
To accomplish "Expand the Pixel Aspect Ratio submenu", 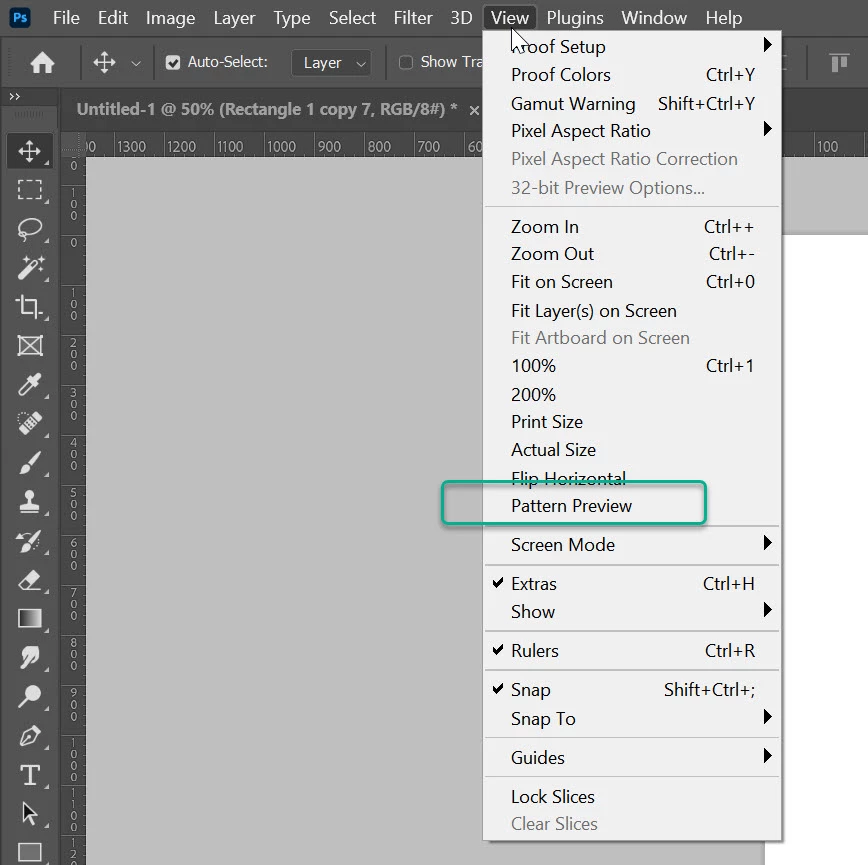I will coord(632,131).
